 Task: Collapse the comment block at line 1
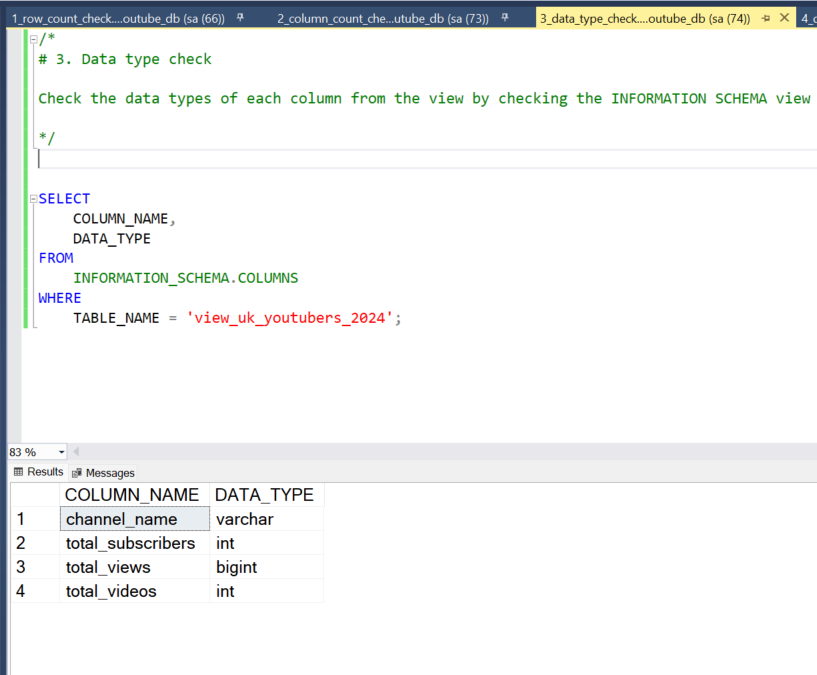tap(34, 38)
